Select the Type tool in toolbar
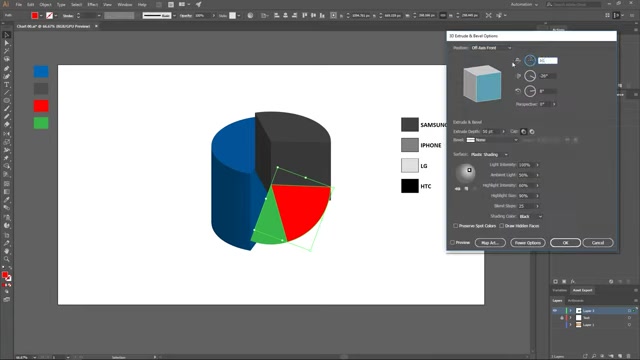The height and width of the screenshot is (360, 640). click(x=7, y=85)
